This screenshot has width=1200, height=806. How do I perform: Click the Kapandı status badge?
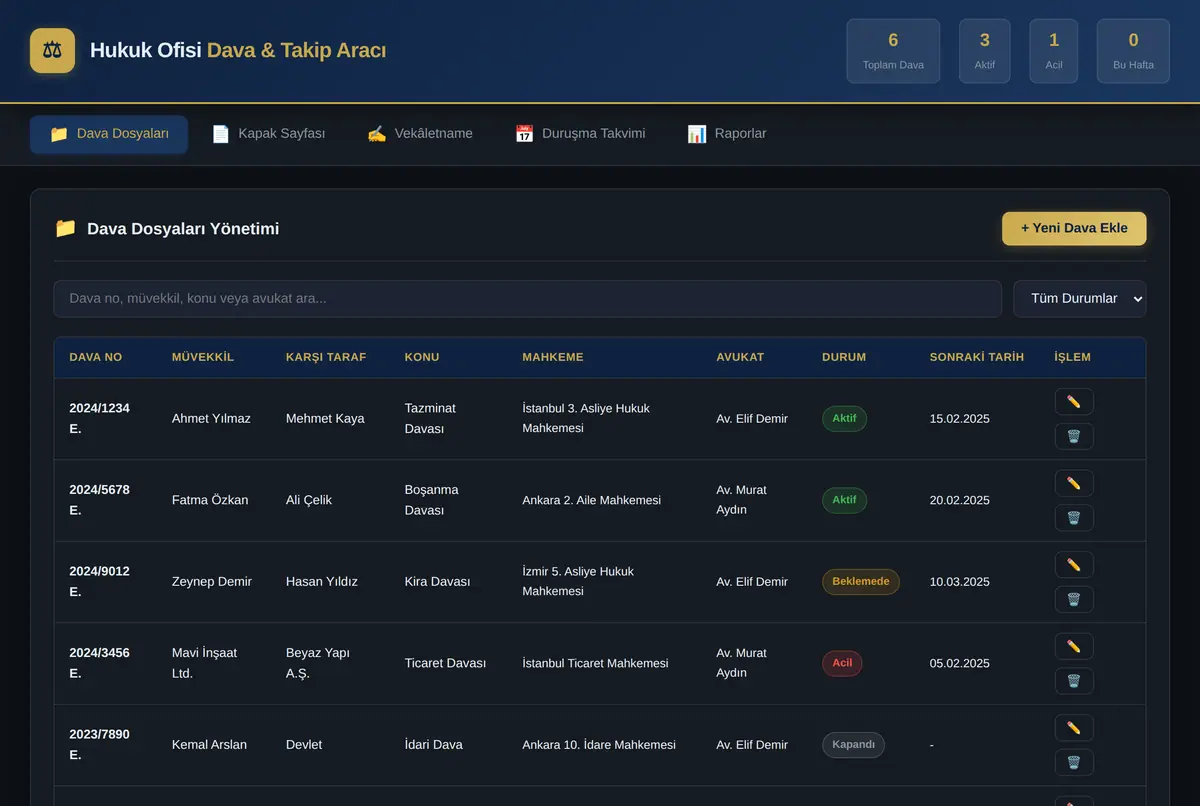tap(853, 745)
